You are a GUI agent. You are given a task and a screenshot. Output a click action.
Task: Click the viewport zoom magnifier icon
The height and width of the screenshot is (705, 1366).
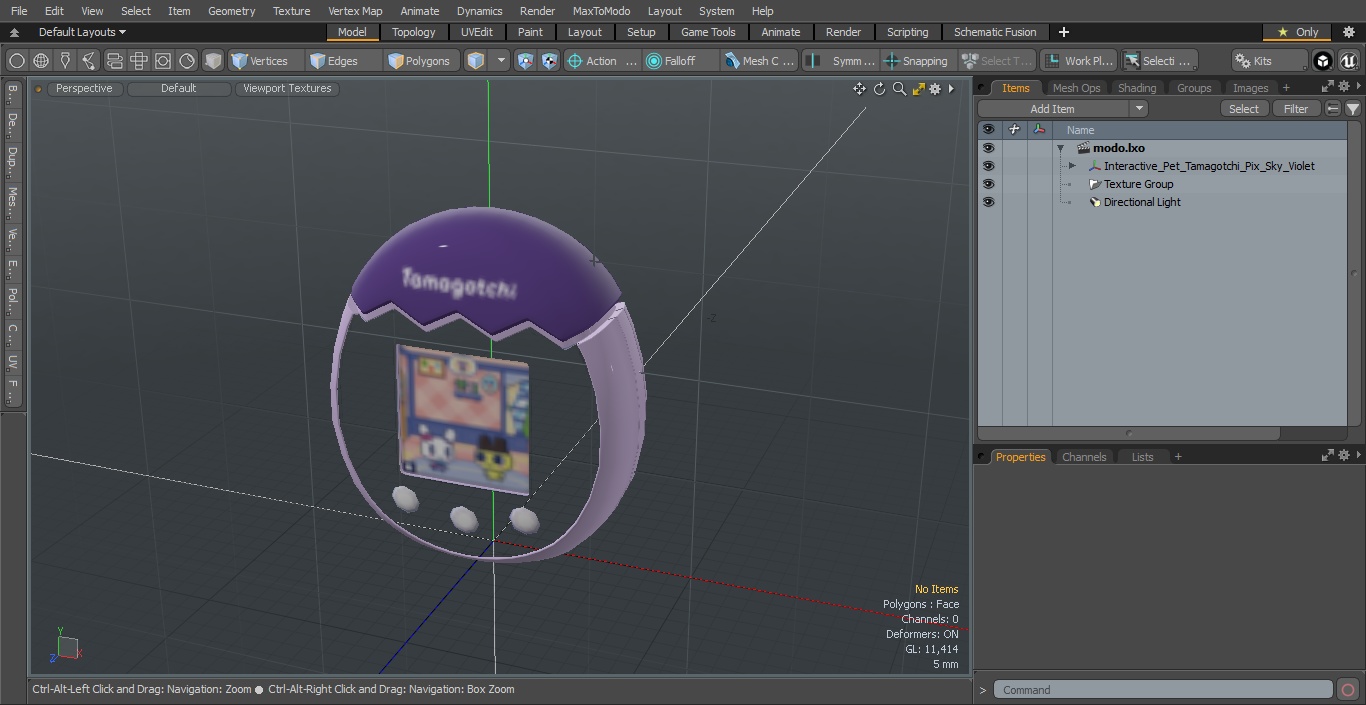coord(899,89)
